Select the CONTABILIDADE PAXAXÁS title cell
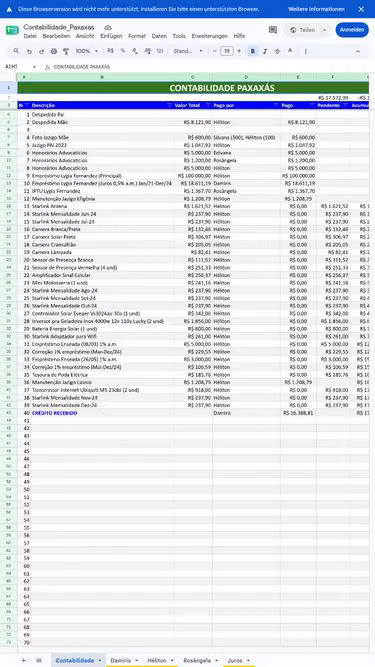Image resolution: width=375 pixels, height=667 pixels. [x=193, y=88]
